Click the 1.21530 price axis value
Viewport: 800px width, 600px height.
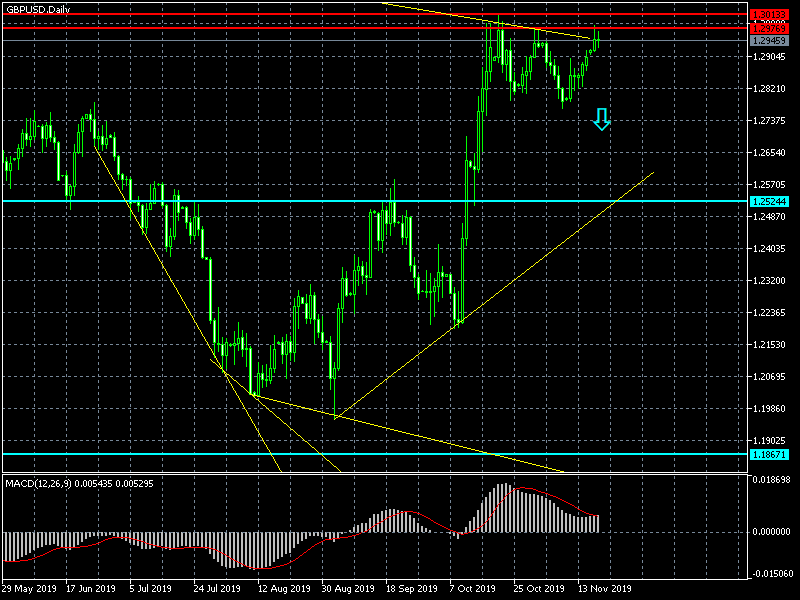click(x=769, y=345)
